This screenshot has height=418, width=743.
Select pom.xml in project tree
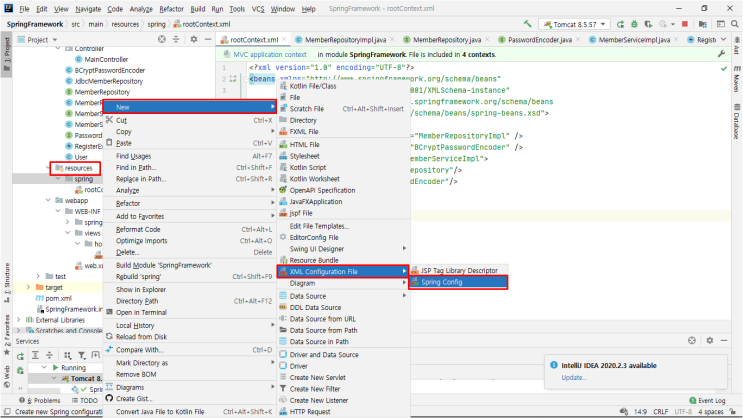[x=58, y=298]
